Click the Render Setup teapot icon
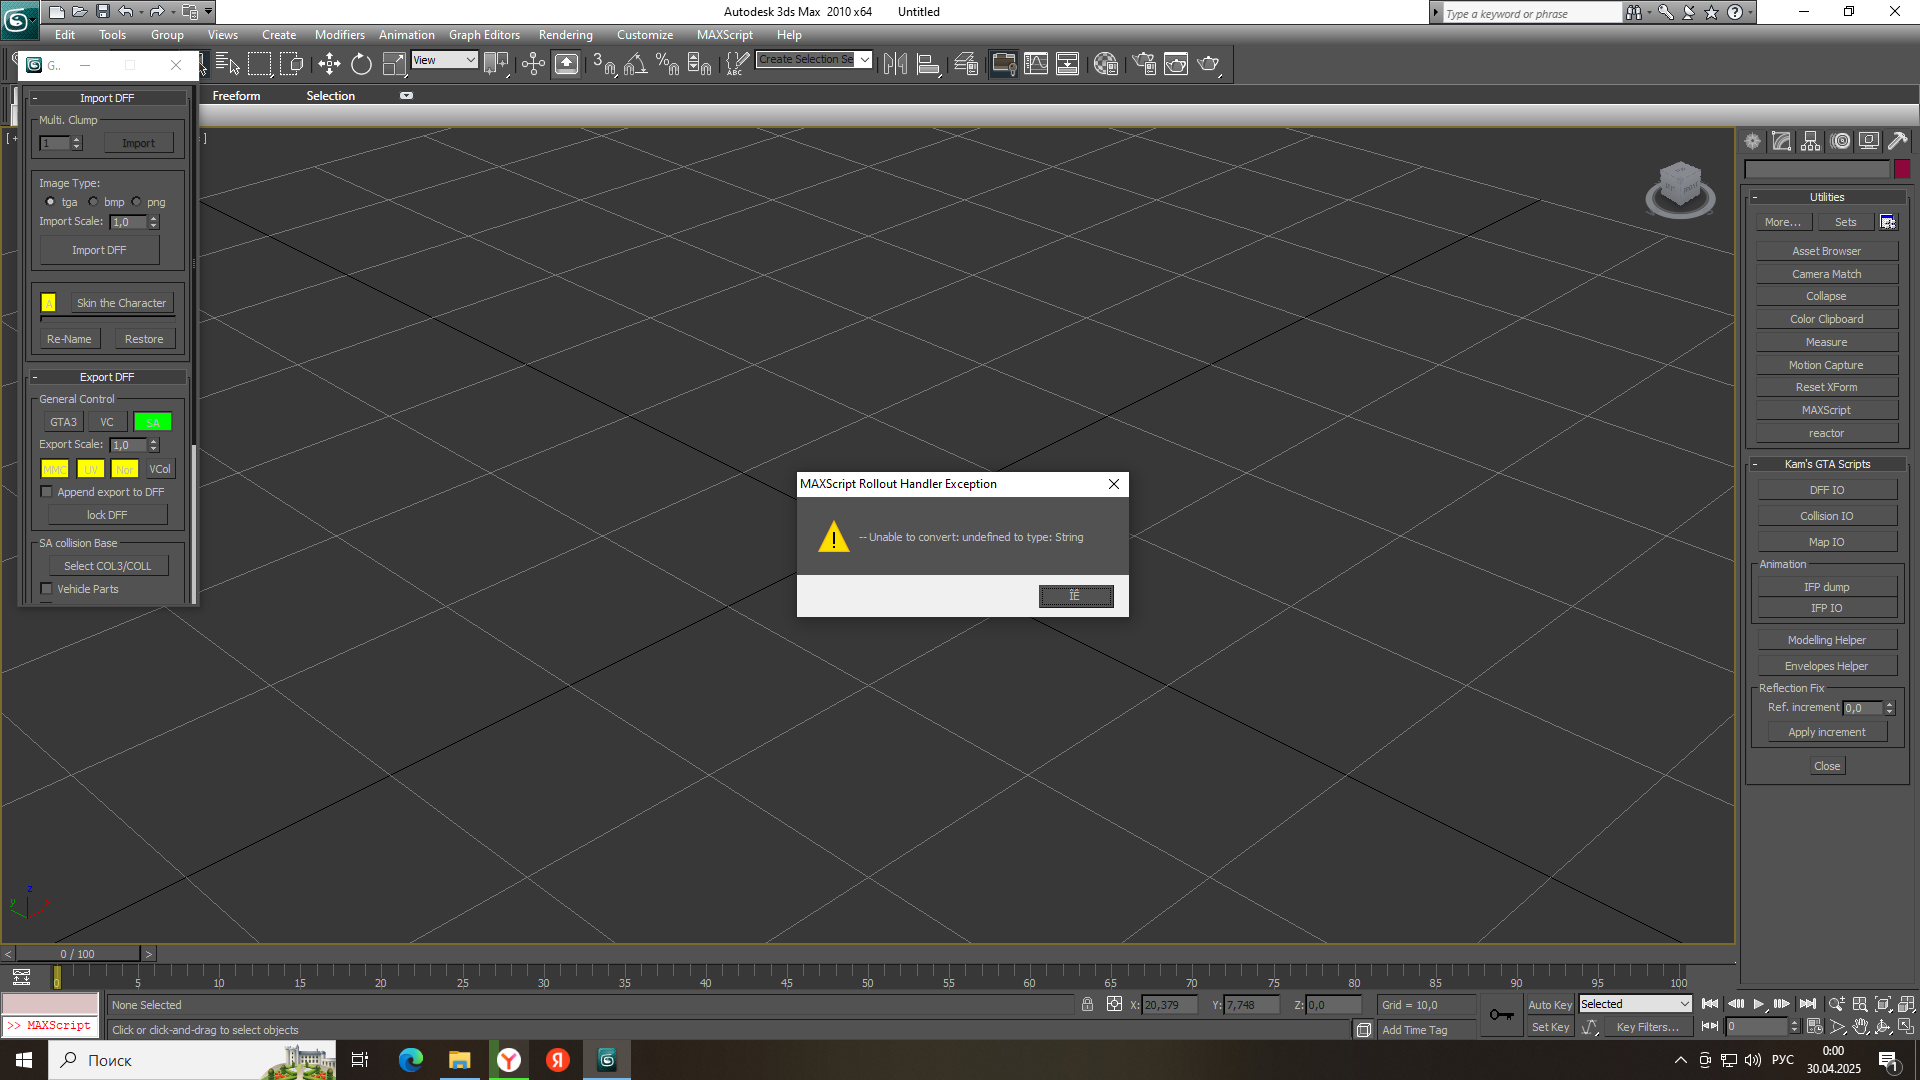 click(1144, 65)
